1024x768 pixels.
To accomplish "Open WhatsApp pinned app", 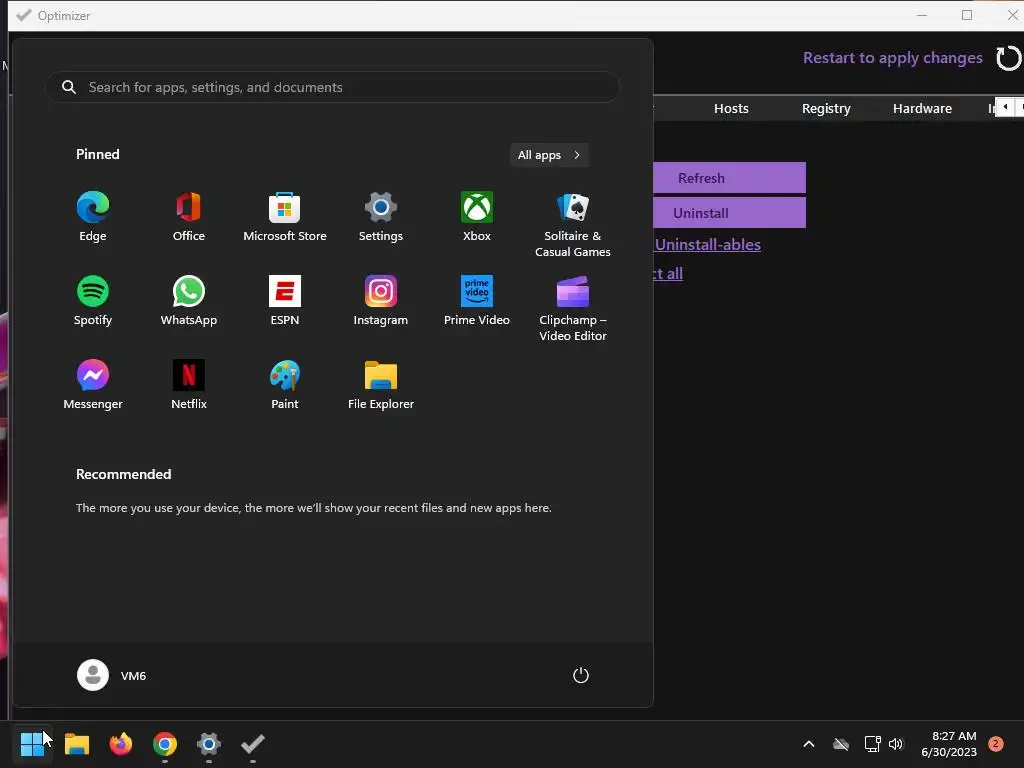I will coord(189,300).
